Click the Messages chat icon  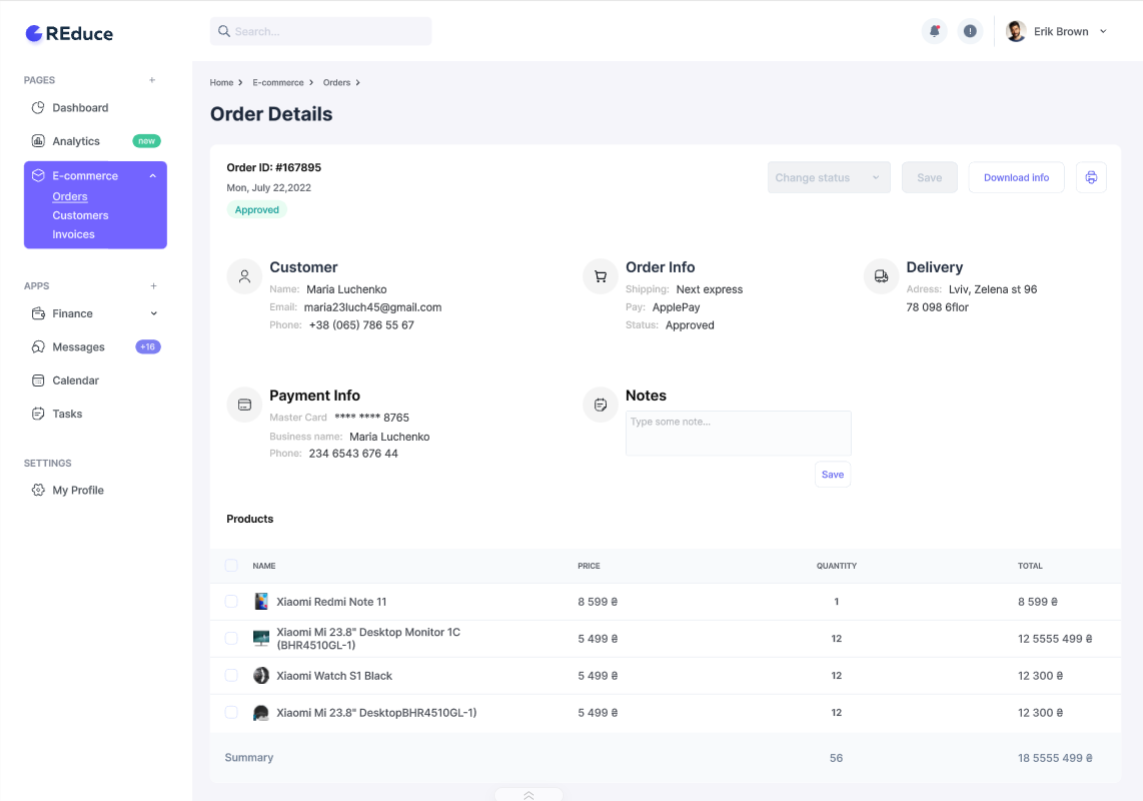point(38,347)
